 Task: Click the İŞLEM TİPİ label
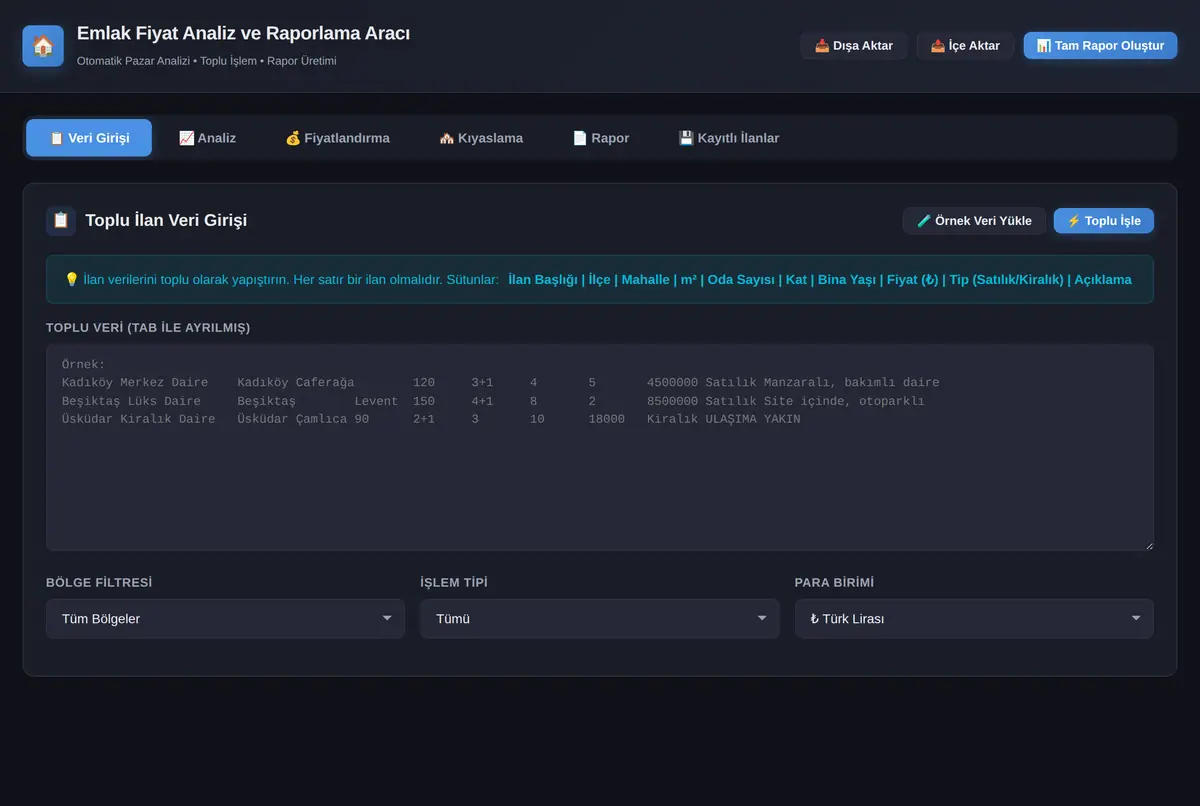click(x=454, y=583)
